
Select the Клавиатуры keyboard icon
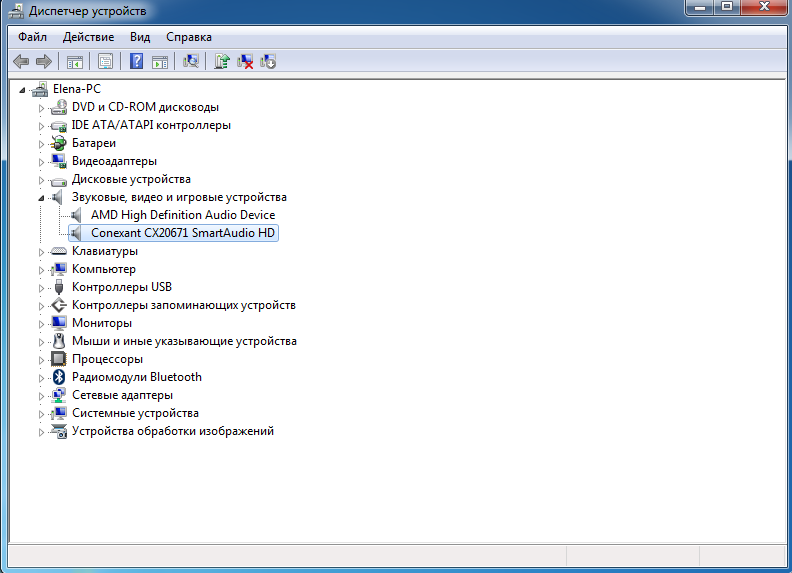pos(59,251)
